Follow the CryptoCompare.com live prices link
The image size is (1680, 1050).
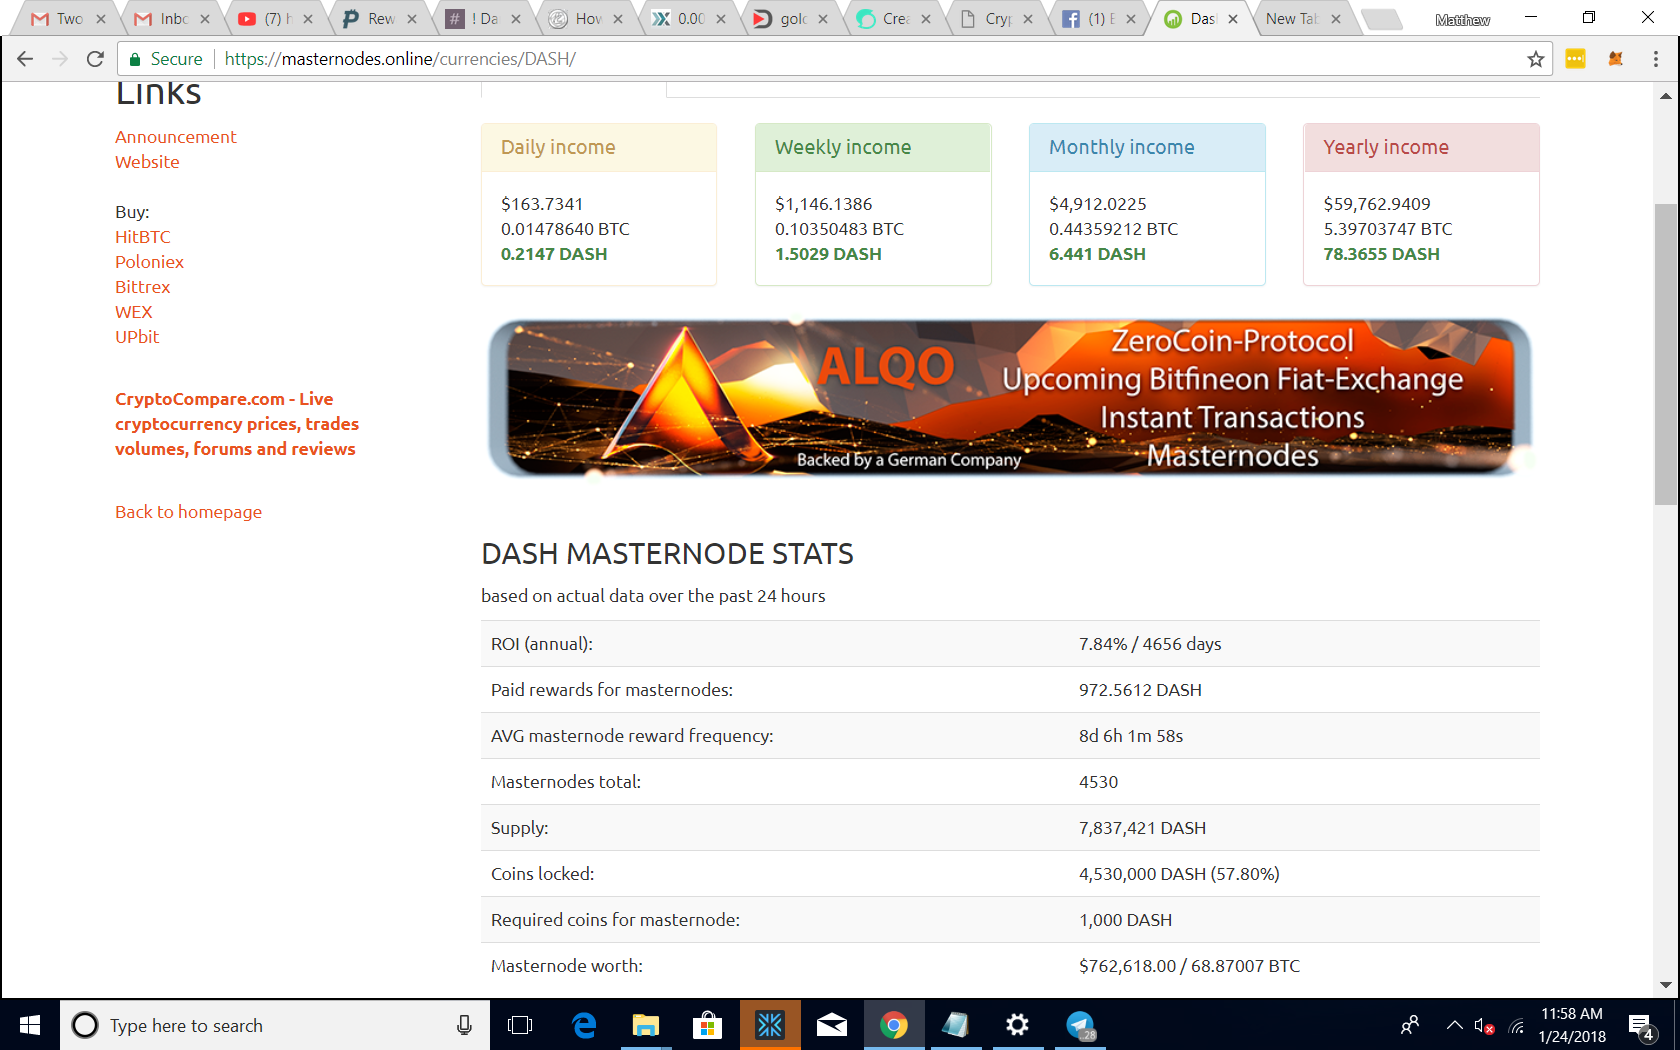tap(237, 424)
